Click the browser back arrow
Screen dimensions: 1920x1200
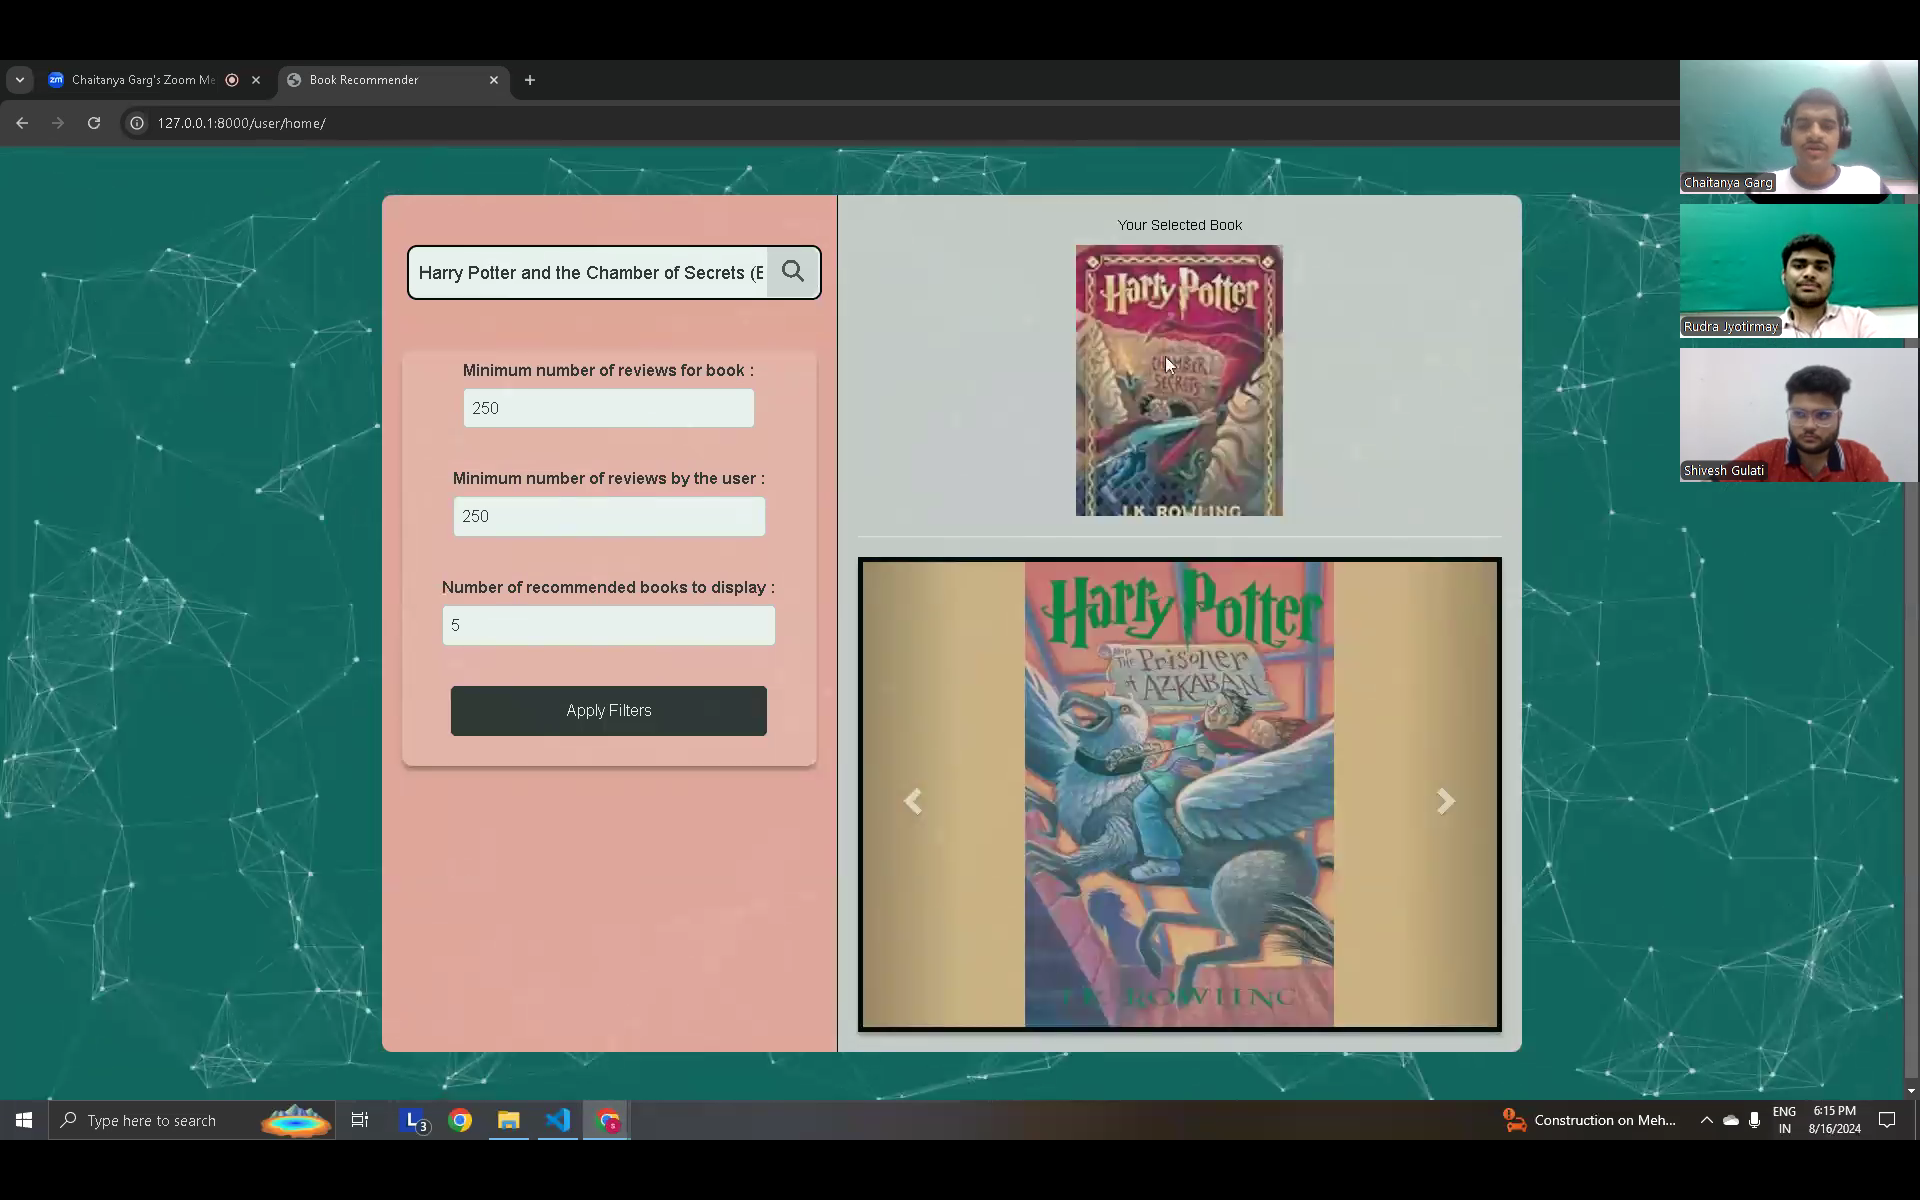tap(22, 123)
